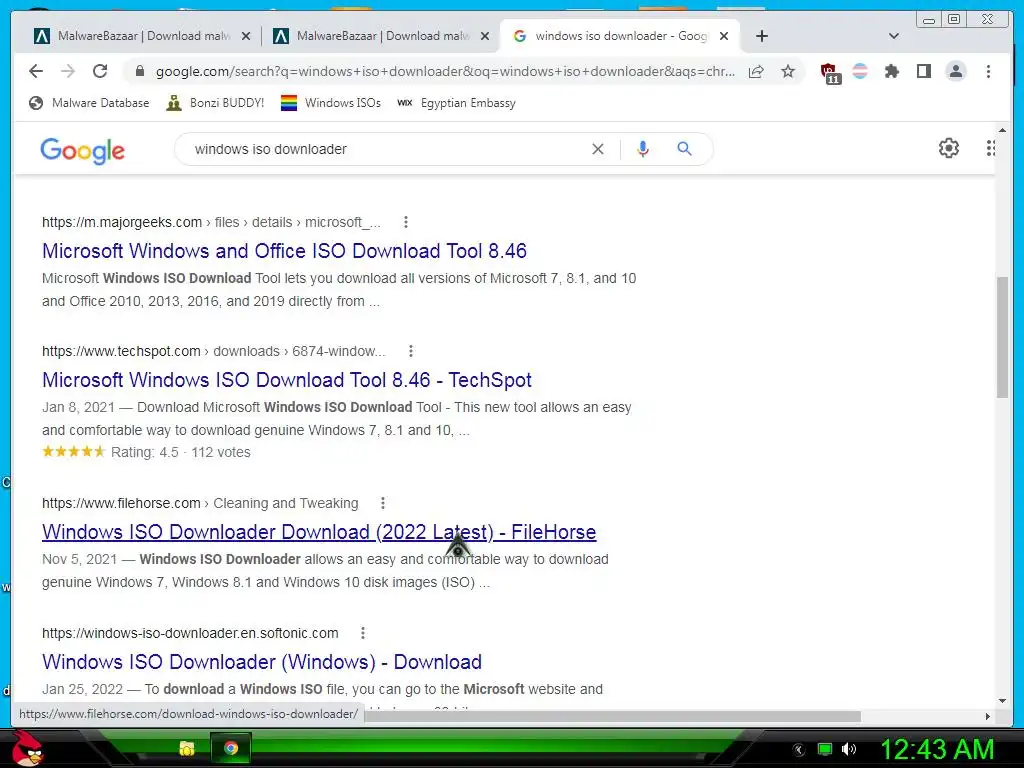Click the forward navigation arrow

(x=68, y=71)
